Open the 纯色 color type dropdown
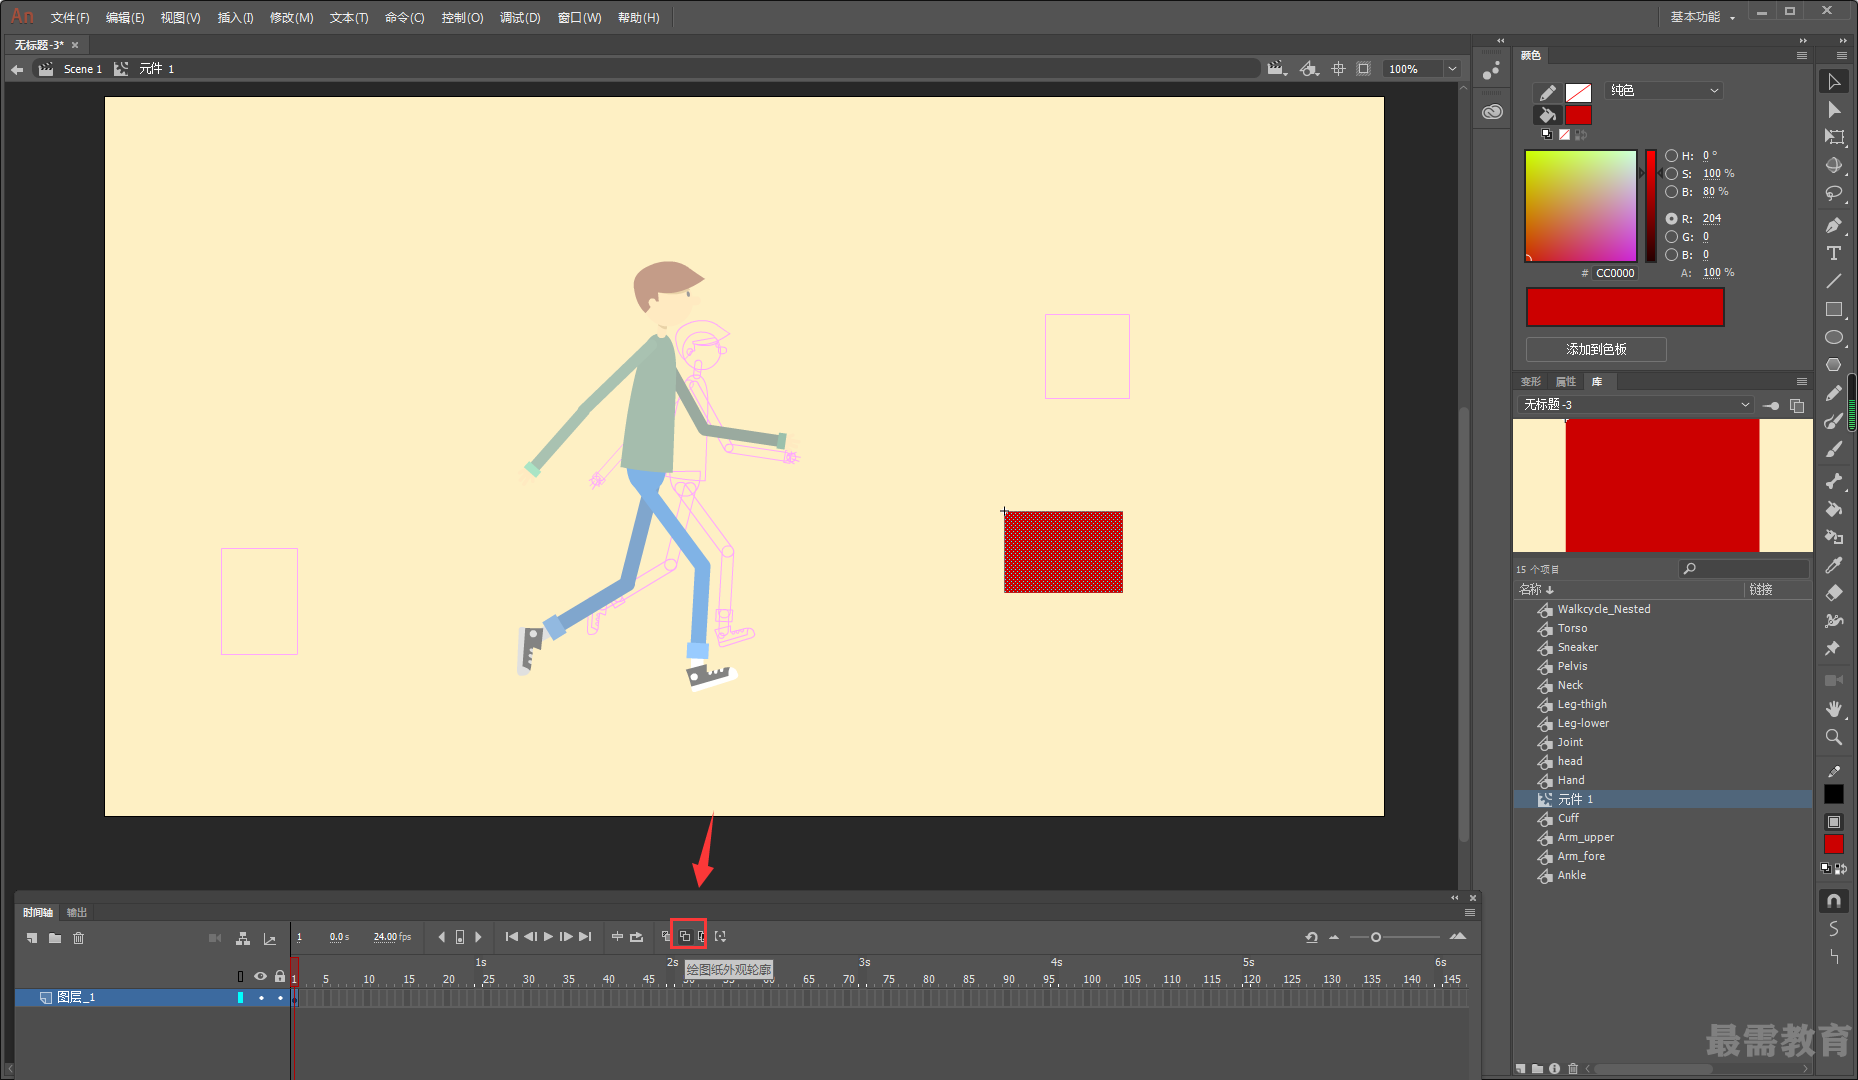This screenshot has height=1080, width=1858. (x=1665, y=91)
